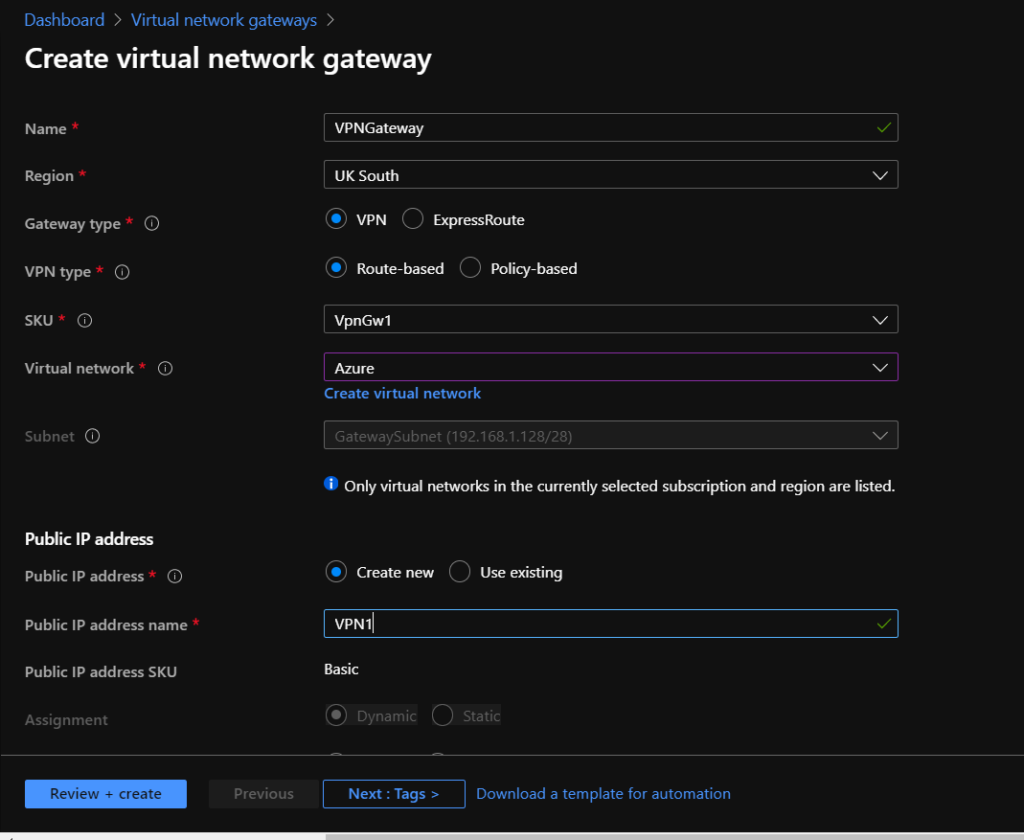This screenshot has width=1024, height=840.
Task: Select the ExpressRoute gateway type
Action: [x=413, y=220]
